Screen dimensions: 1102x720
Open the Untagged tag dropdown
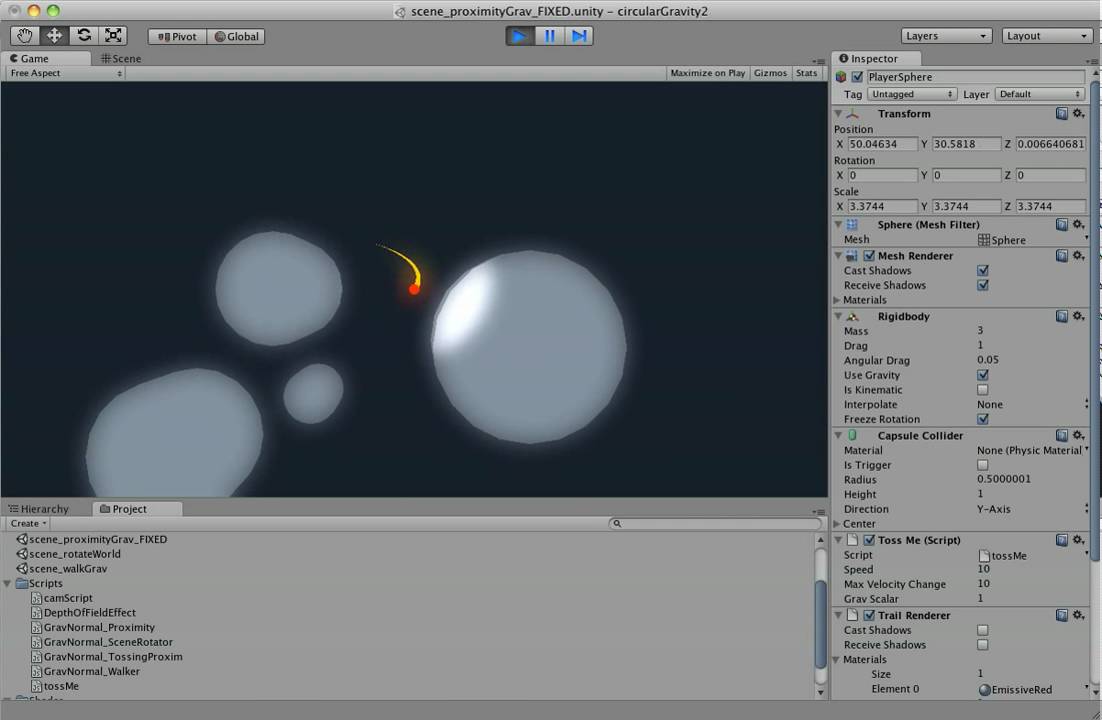[x=910, y=93]
